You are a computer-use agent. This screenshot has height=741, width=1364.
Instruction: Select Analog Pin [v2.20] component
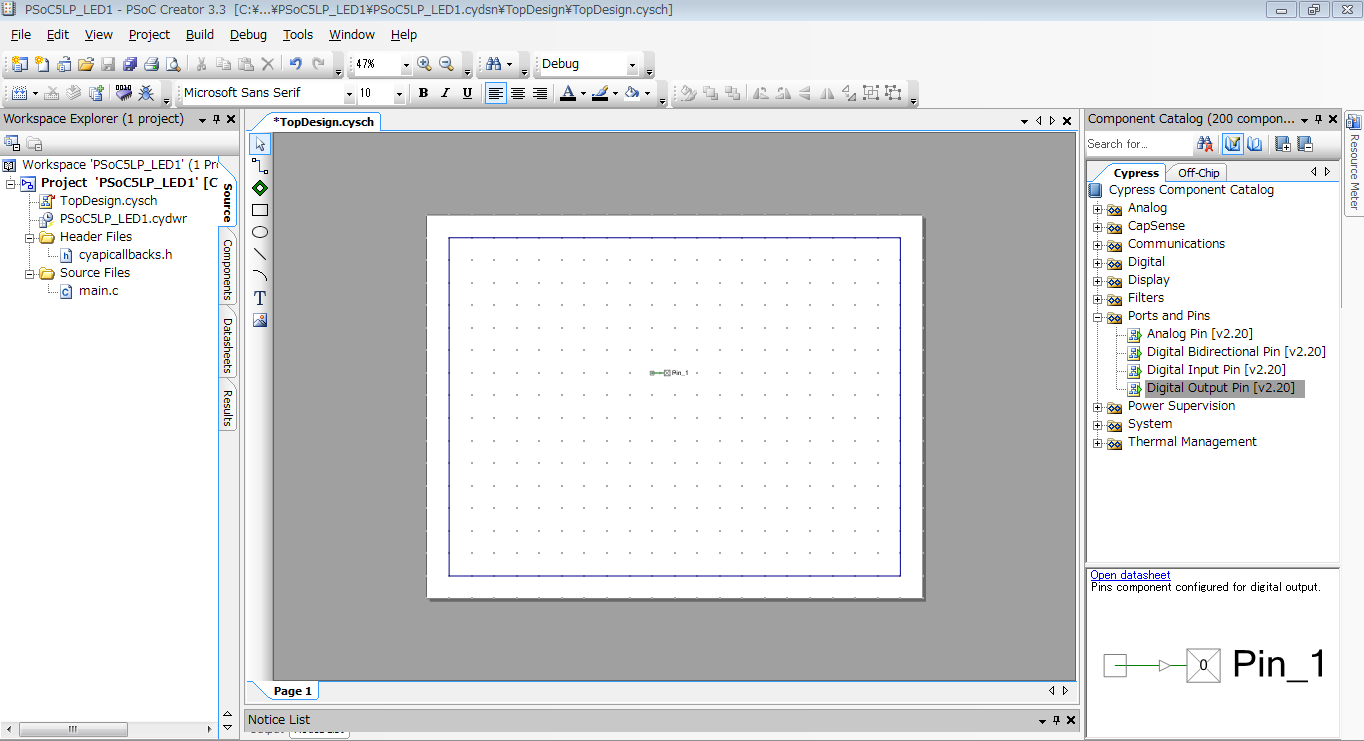[x=1199, y=334]
